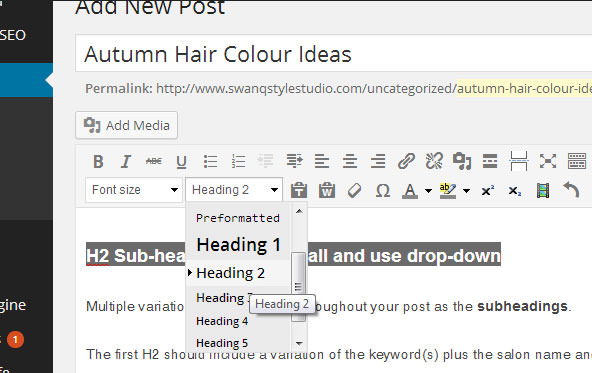
Task: Insert a numbered list
Action: [239, 161]
